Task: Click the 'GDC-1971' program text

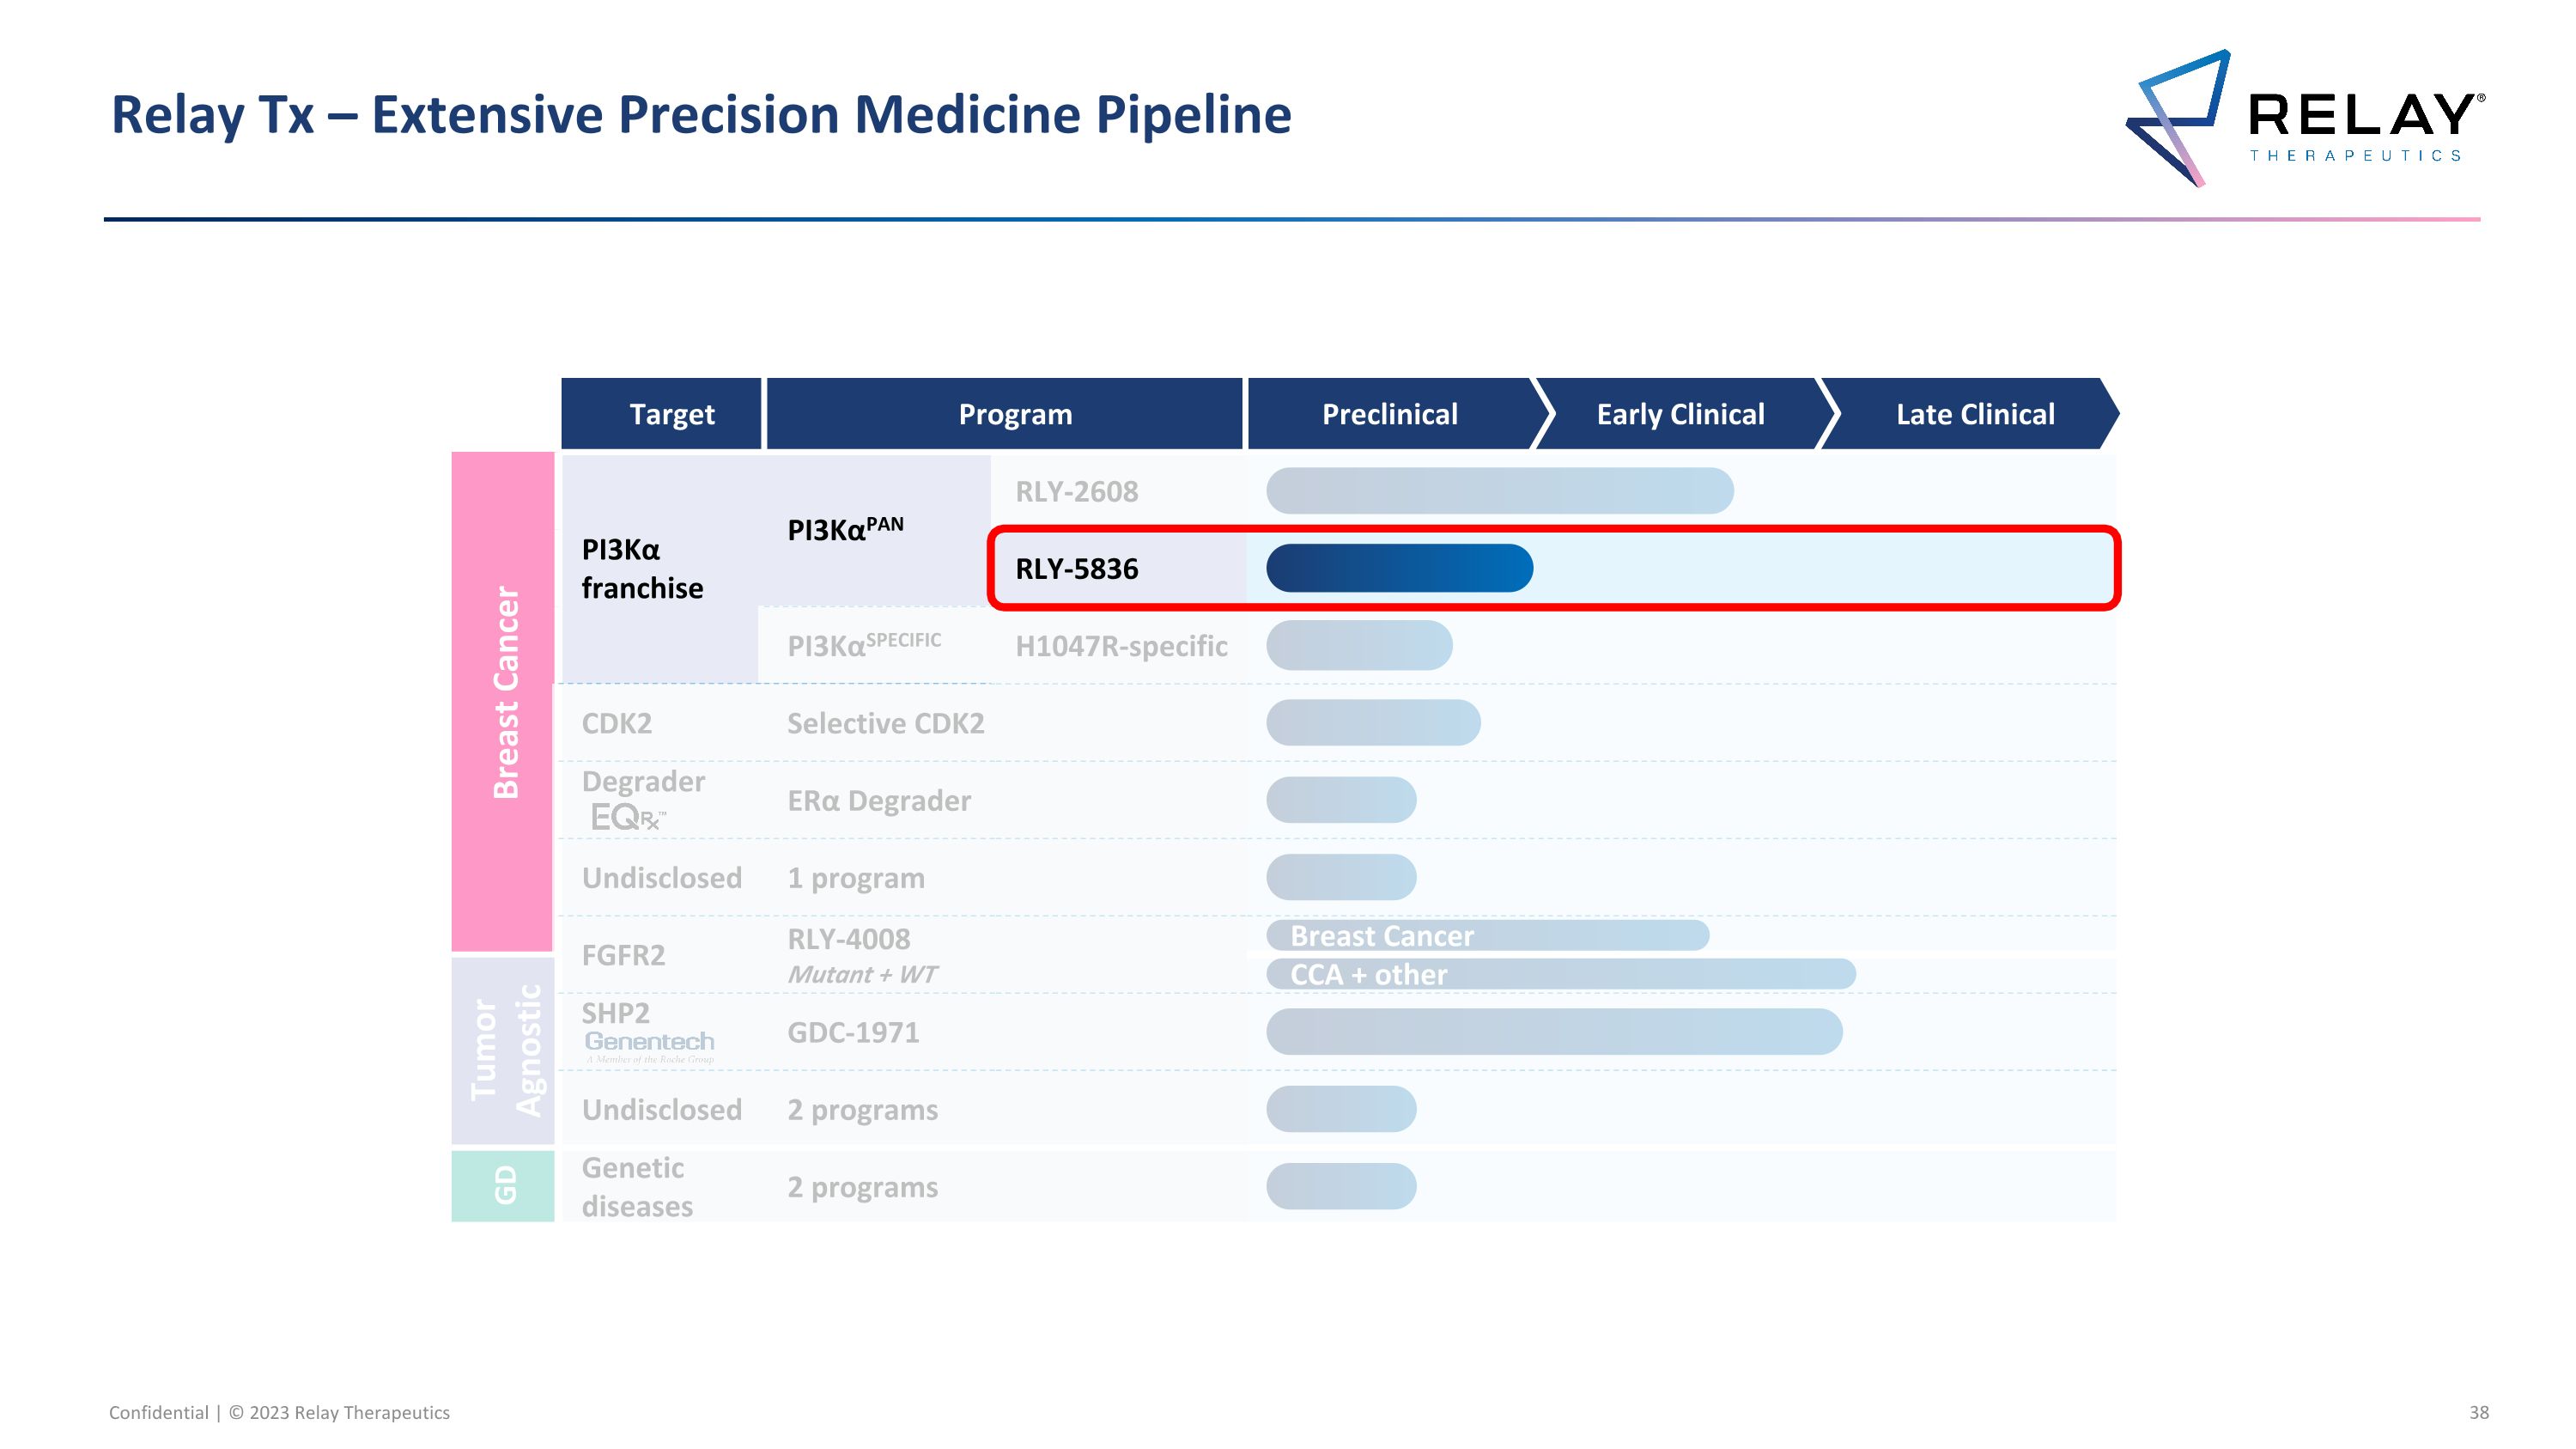Action: click(x=853, y=1032)
